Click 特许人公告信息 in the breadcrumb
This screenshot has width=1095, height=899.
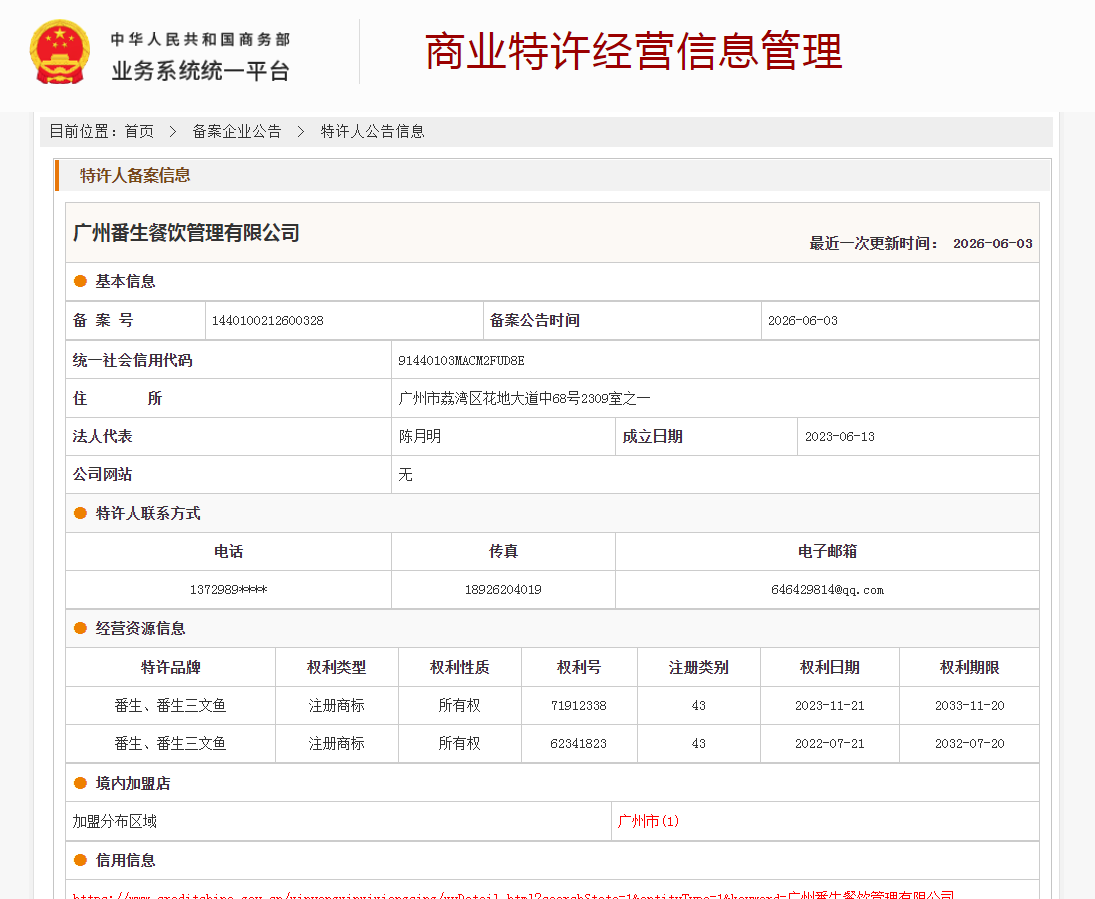coord(372,131)
